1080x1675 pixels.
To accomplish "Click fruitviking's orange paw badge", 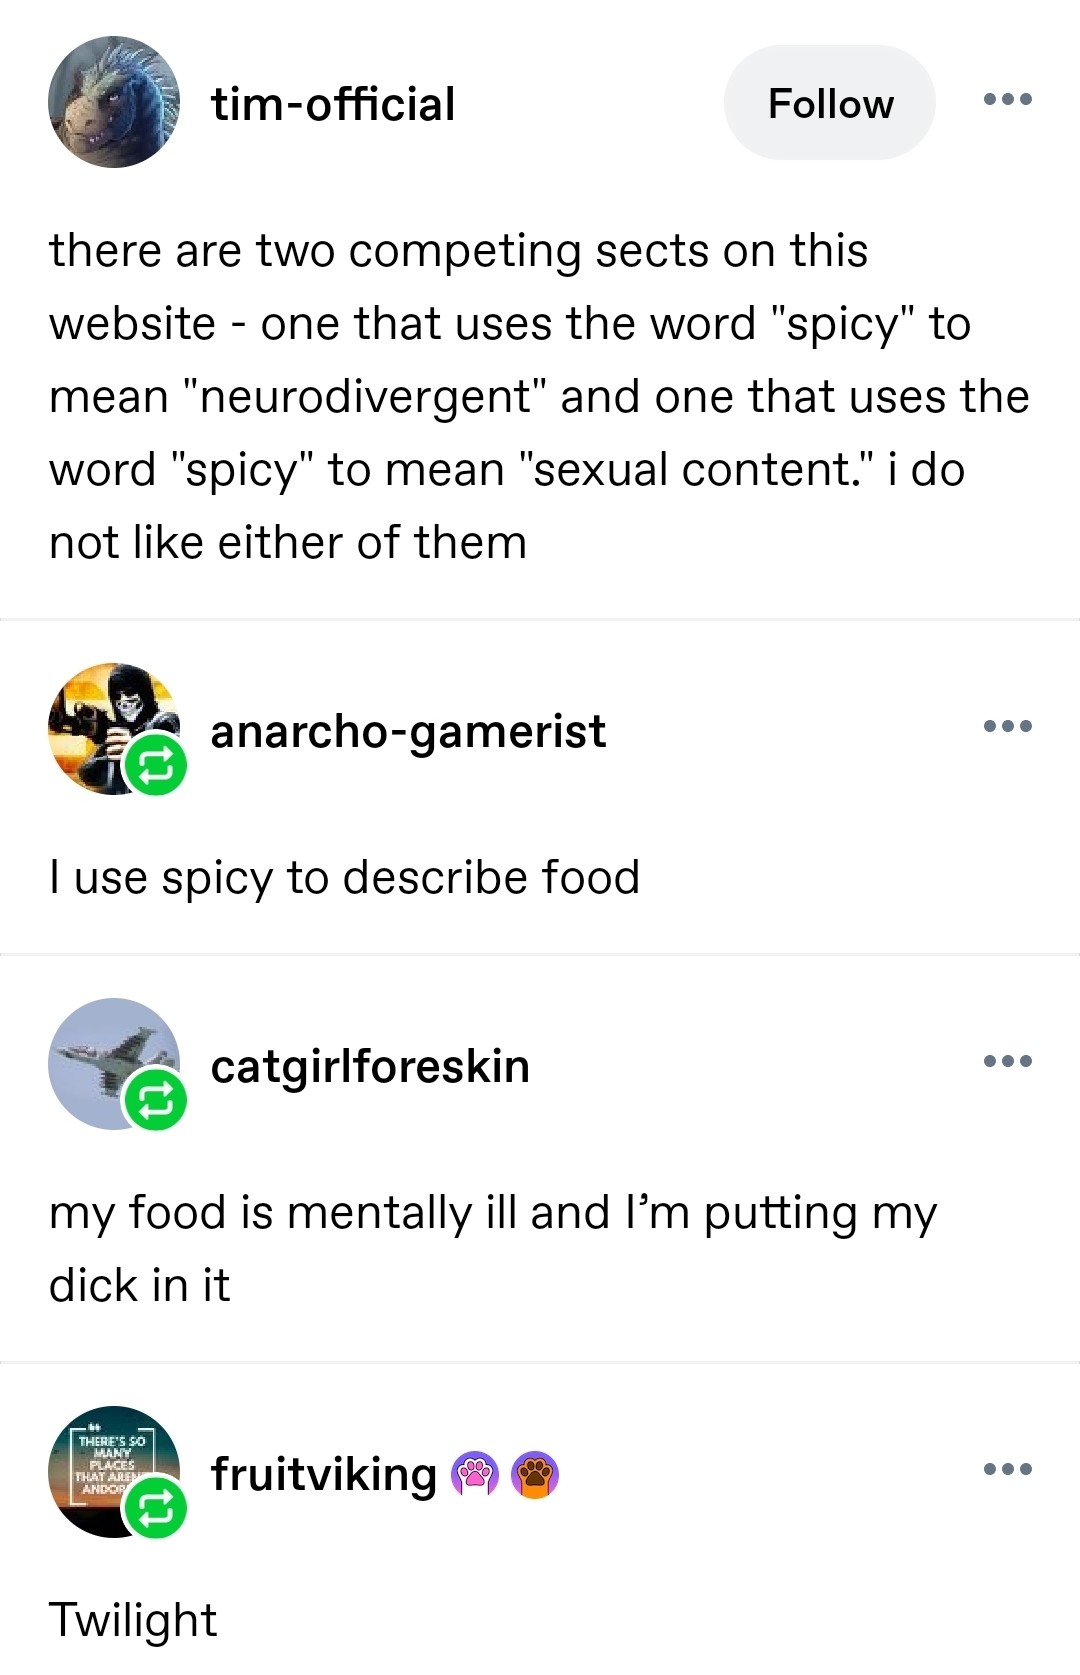I will pos(535,1474).
